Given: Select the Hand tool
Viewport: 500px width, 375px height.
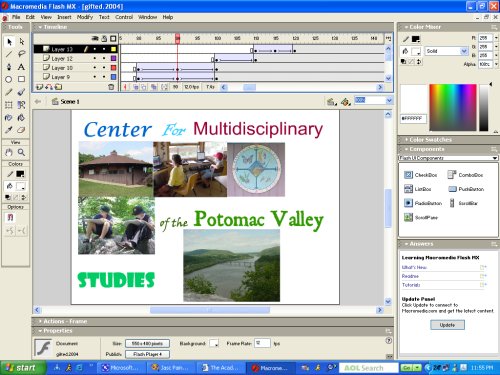Looking at the screenshot, I should coord(9,152).
